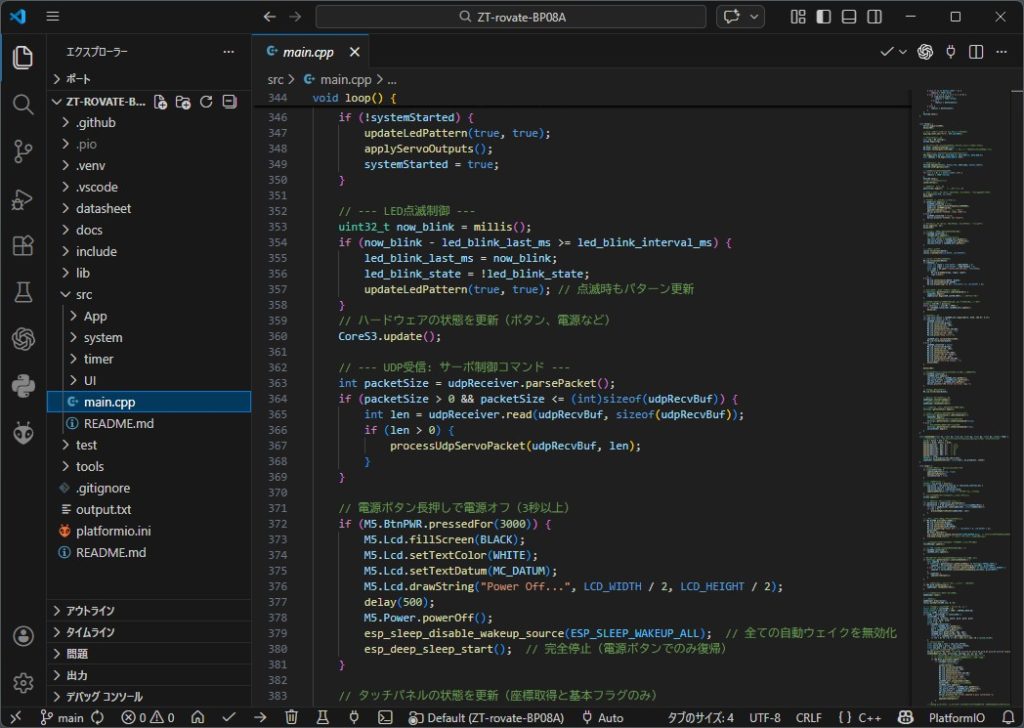Open the hamburger application menu
The image size is (1024, 728).
[53, 17]
